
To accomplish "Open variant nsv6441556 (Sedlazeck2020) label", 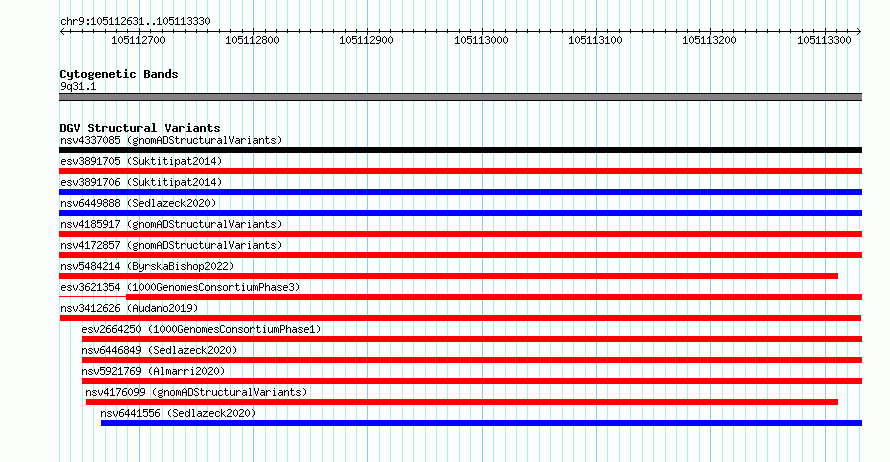I will click(x=178, y=413).
